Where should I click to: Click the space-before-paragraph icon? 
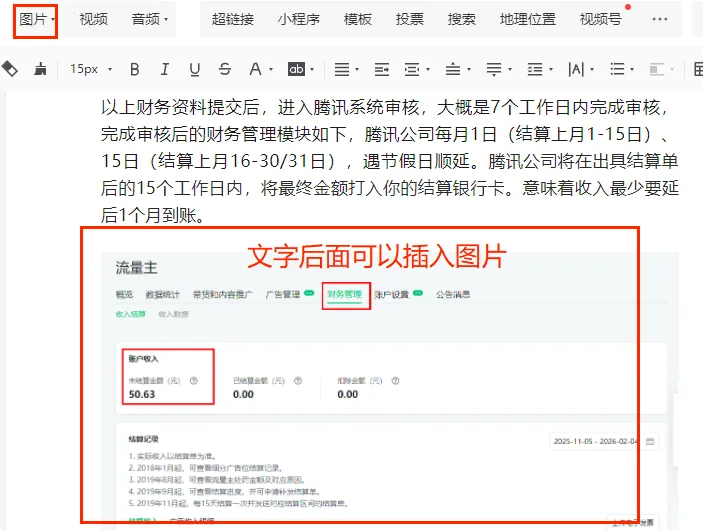coord(453,70)
